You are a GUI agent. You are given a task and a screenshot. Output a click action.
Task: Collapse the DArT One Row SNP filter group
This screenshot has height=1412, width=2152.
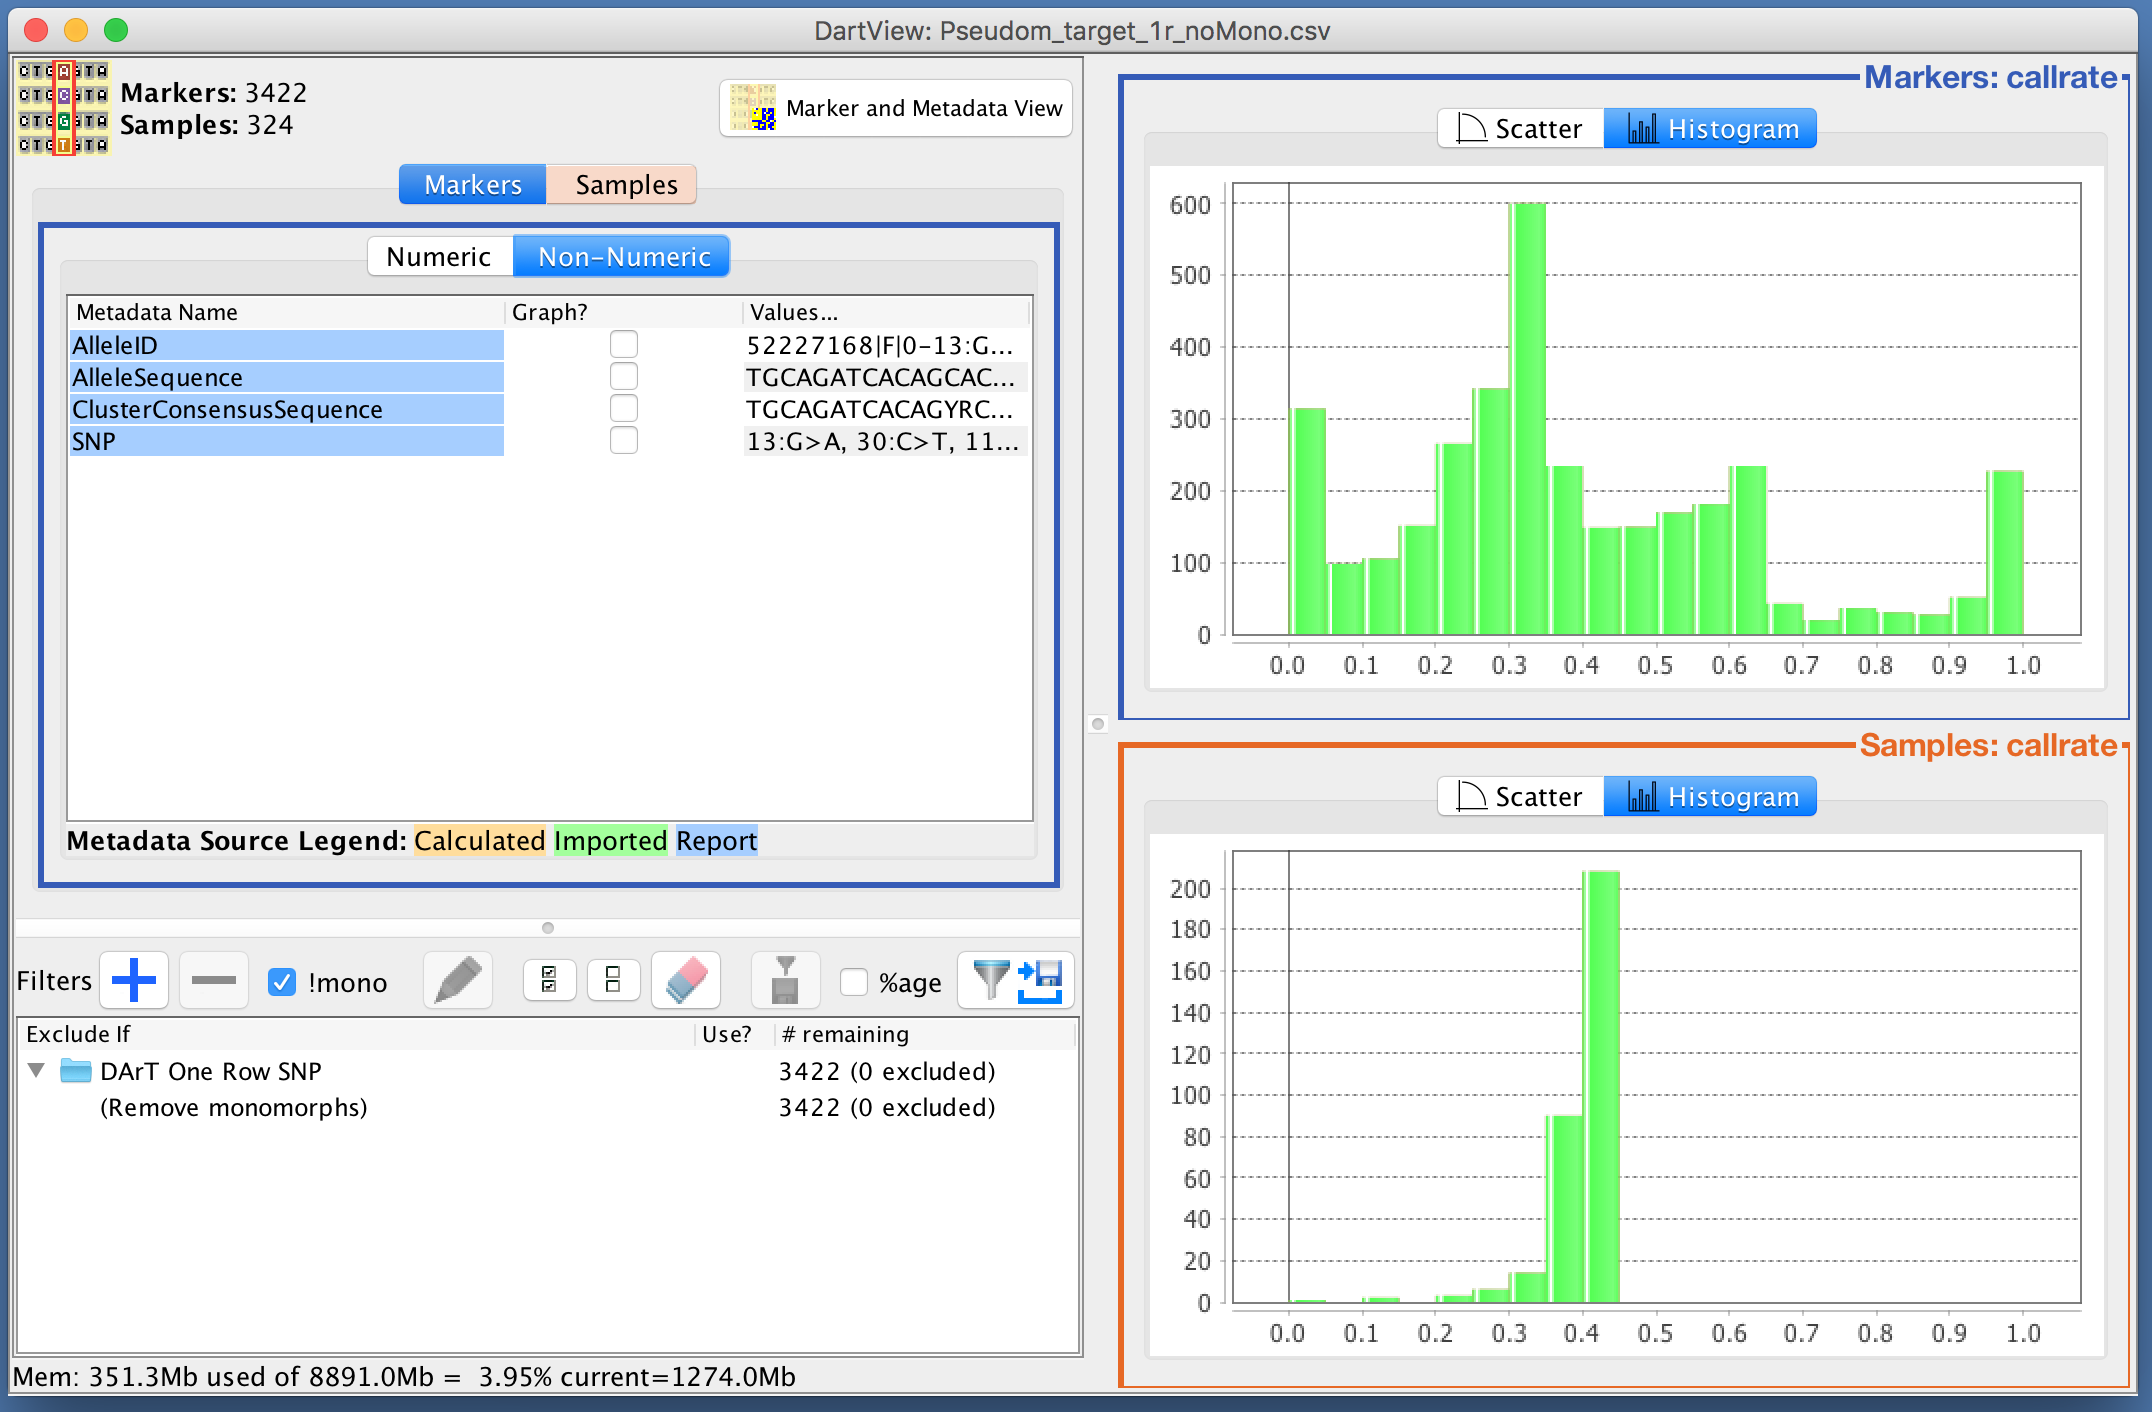(37, 1071)
